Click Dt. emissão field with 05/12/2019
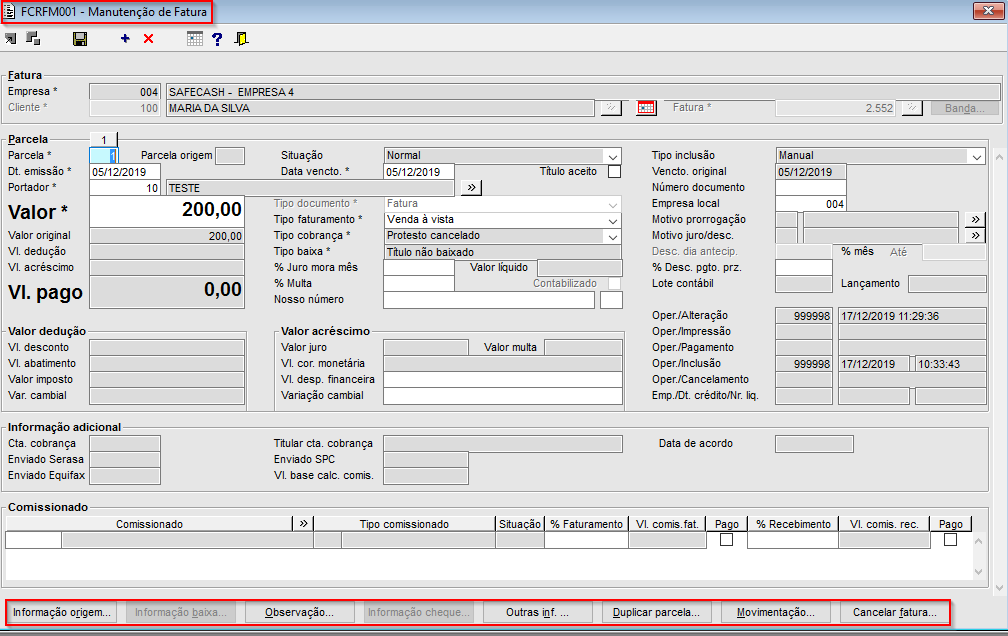 125,172
